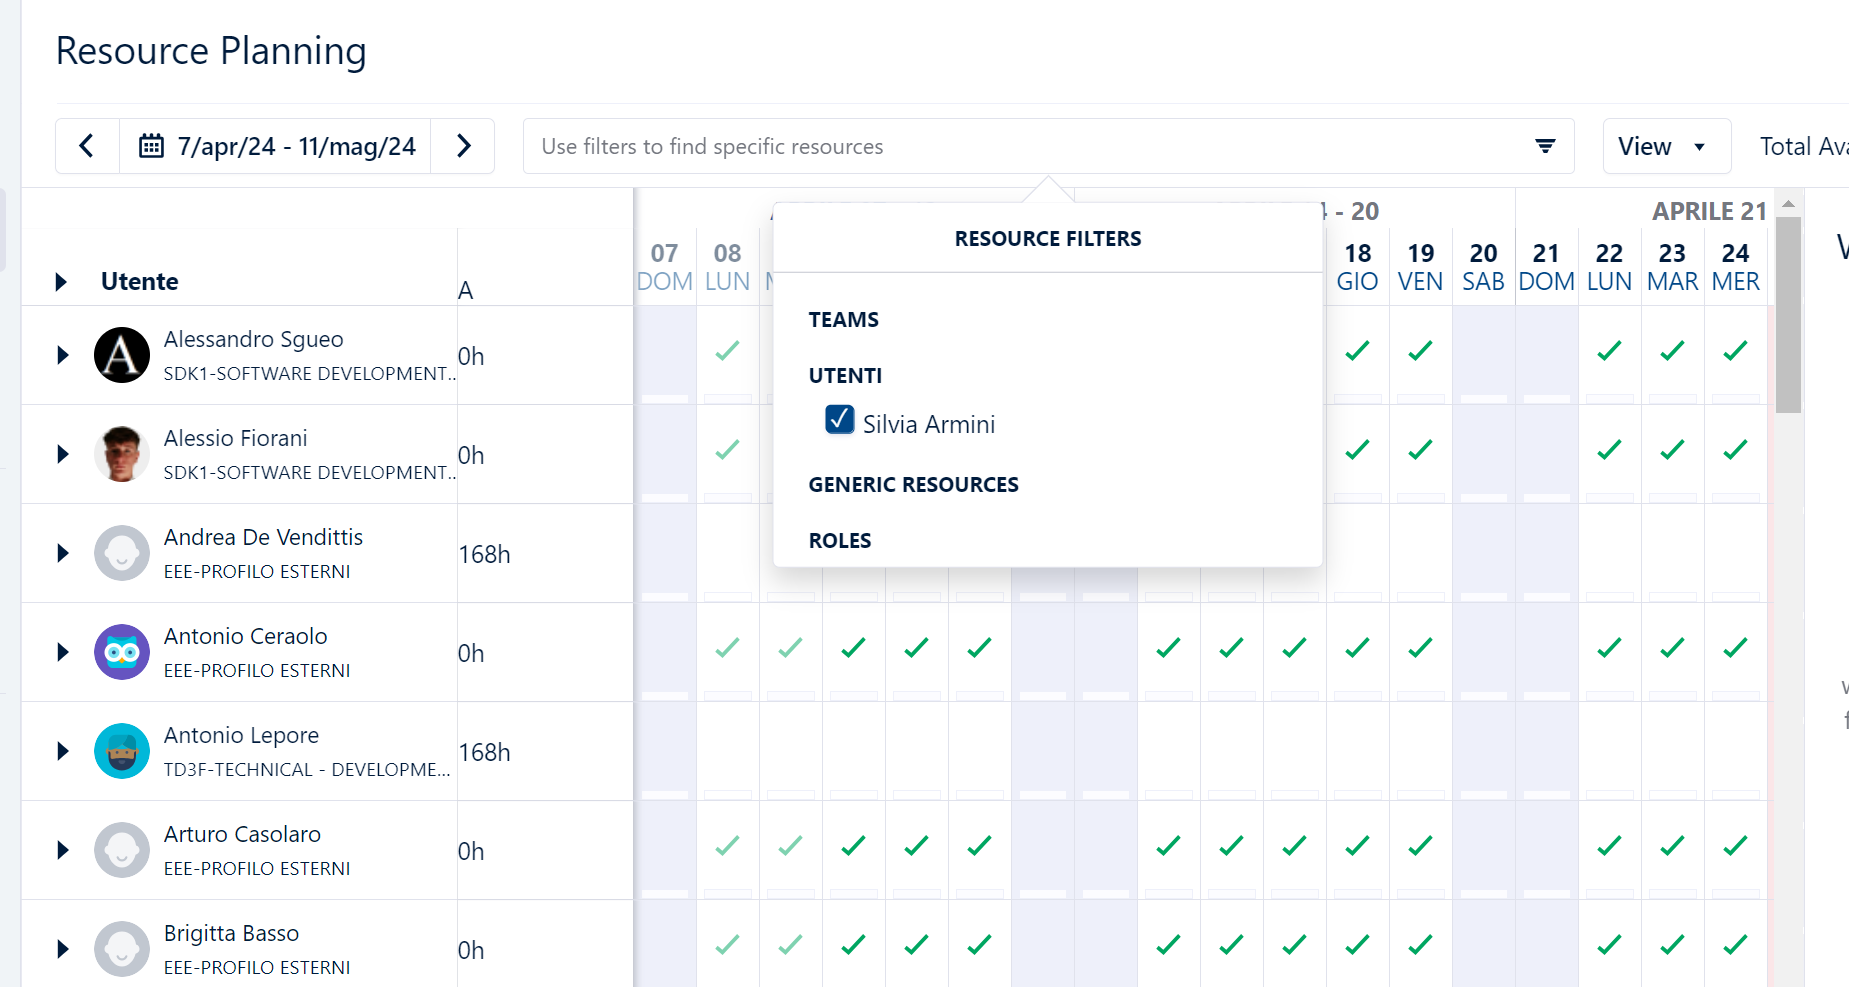Expand the Utente column header arrow

[x=62, y=281]
